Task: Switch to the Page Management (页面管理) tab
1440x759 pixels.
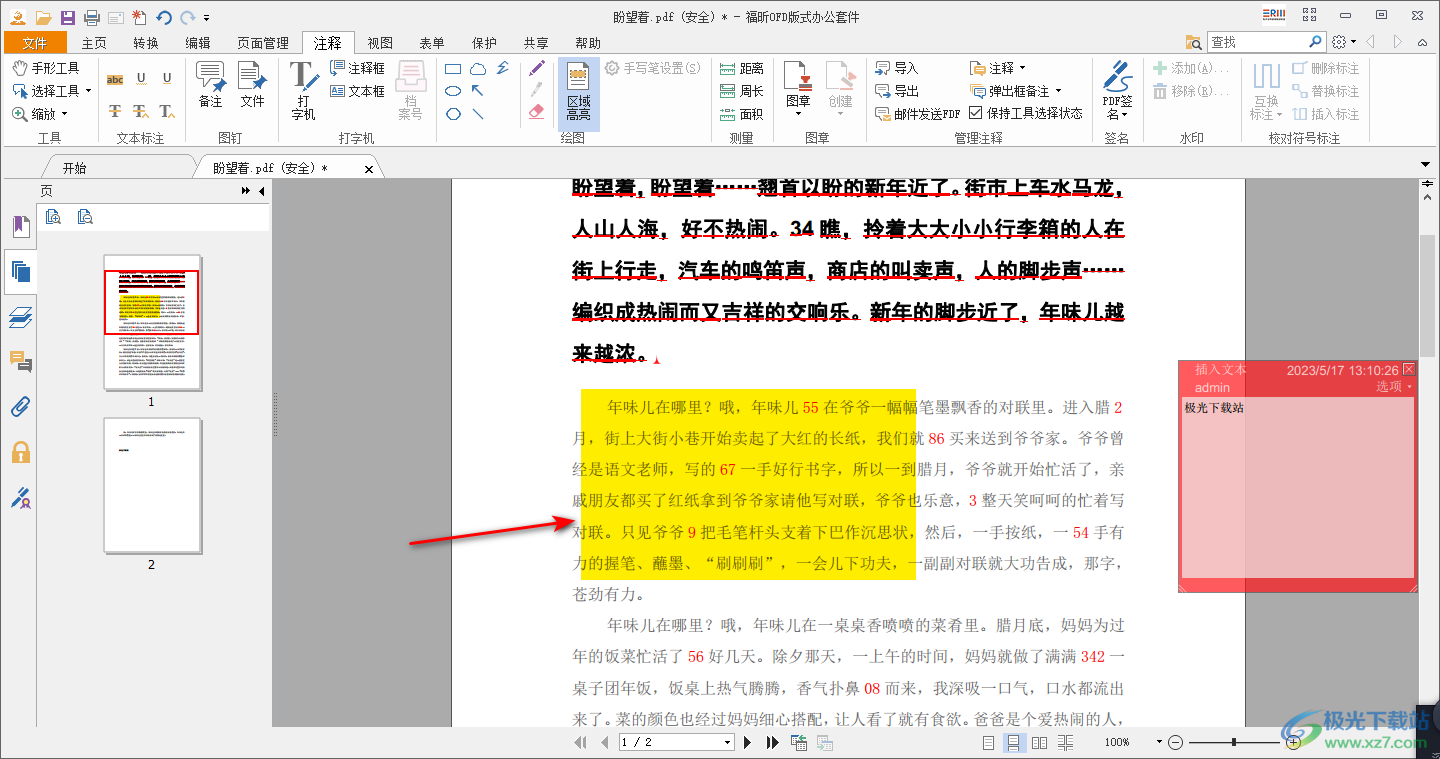Action: click(263, 43)
